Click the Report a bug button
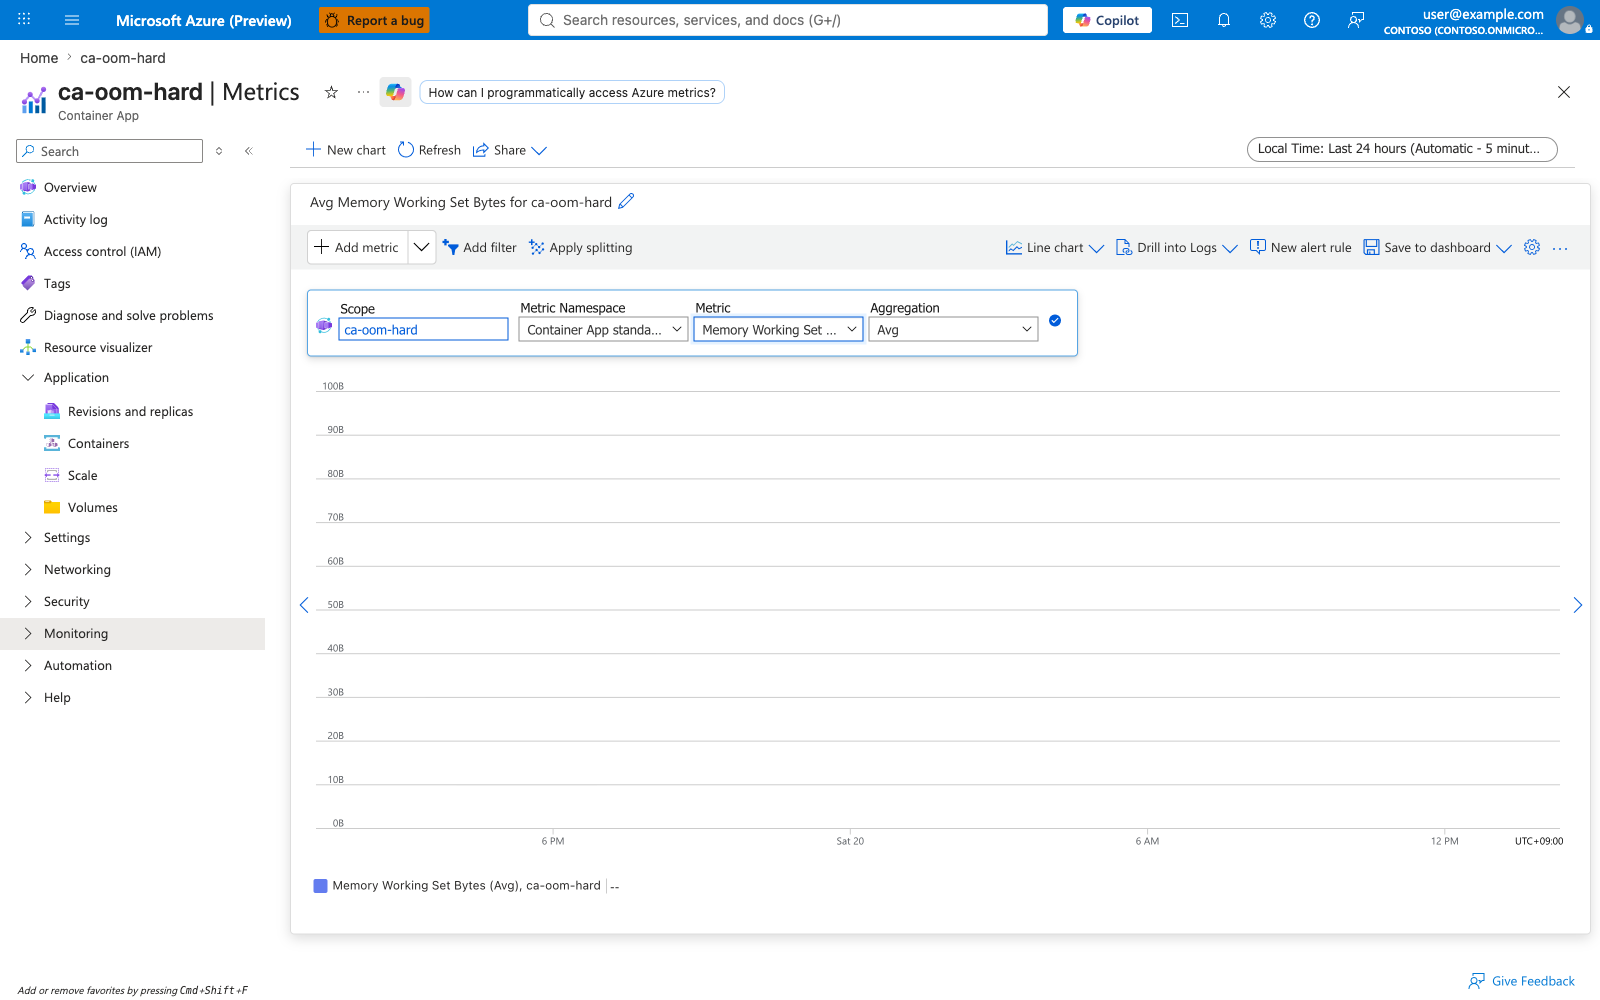 coord(375,20)
